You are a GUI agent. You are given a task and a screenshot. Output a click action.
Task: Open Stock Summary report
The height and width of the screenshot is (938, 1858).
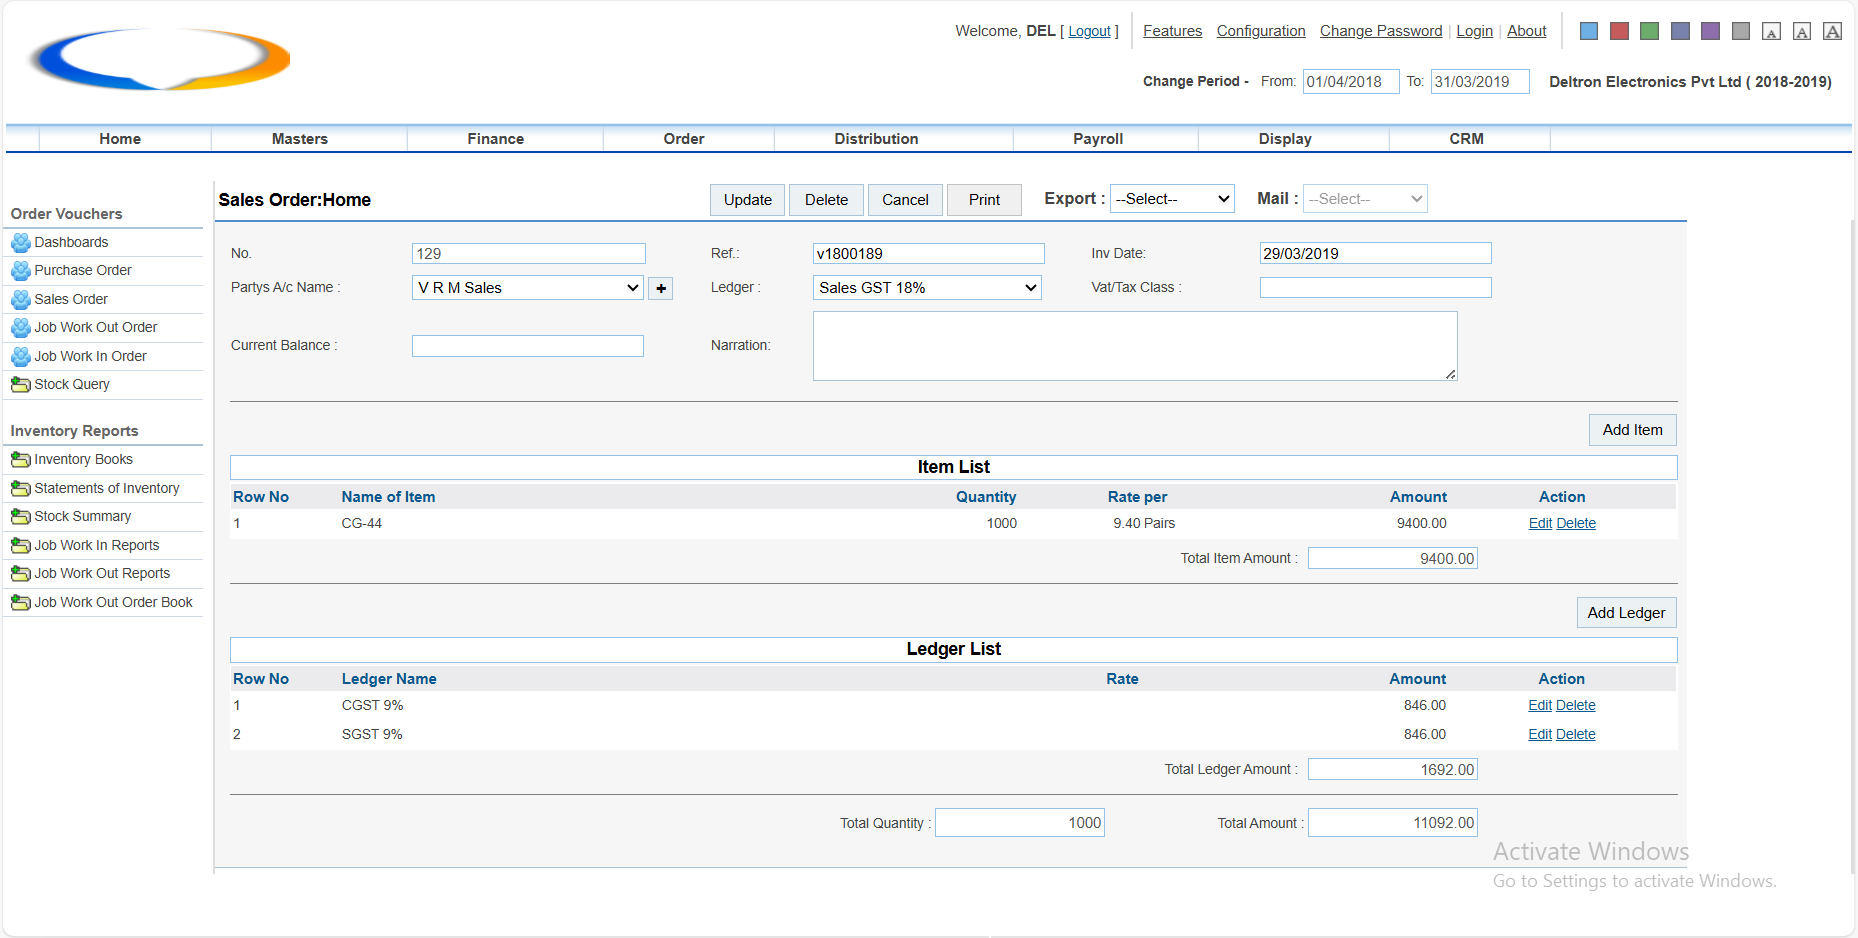point(82,516)
